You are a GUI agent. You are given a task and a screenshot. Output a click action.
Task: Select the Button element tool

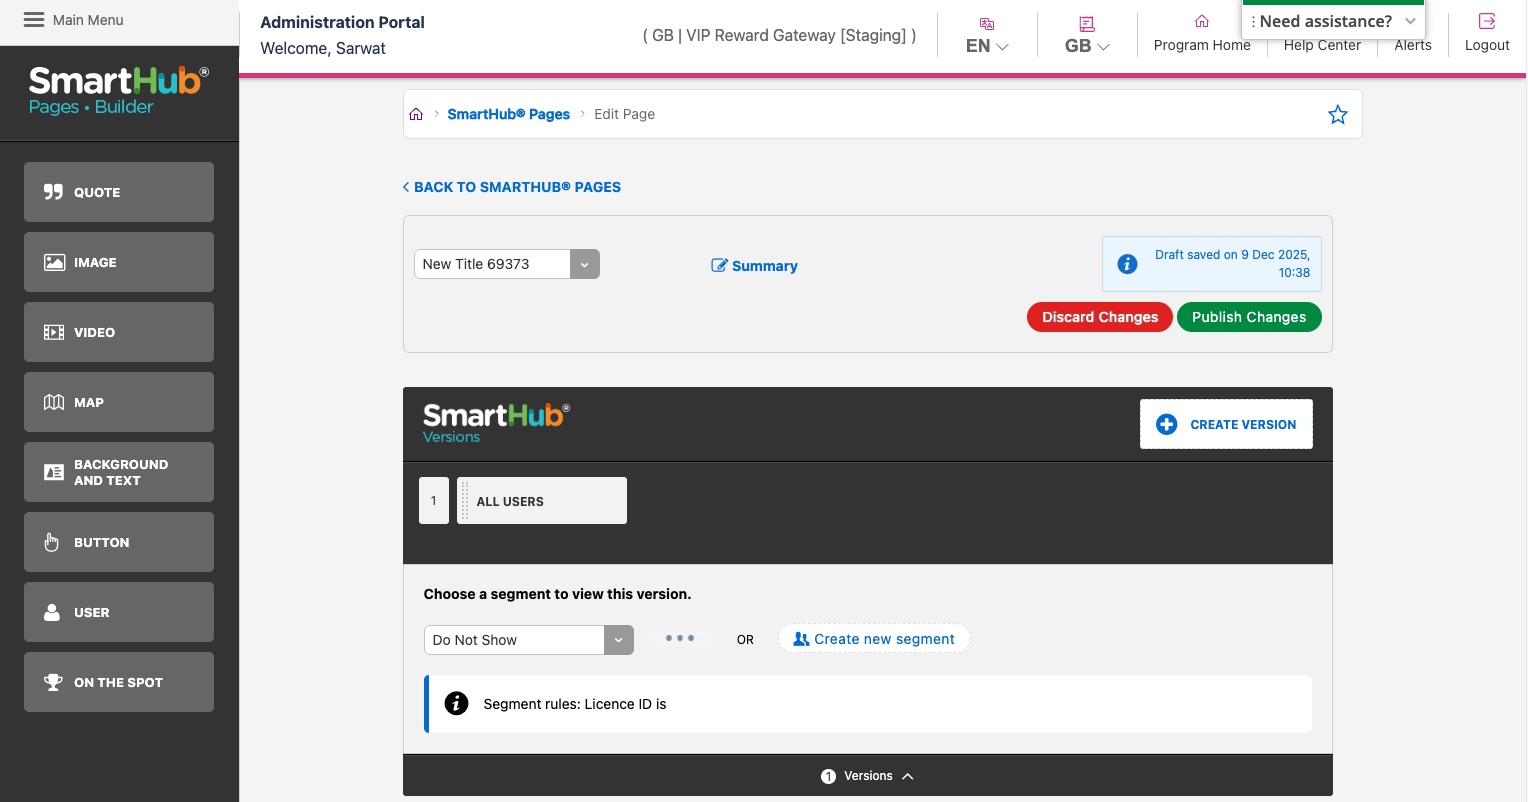tap(118, 542)
